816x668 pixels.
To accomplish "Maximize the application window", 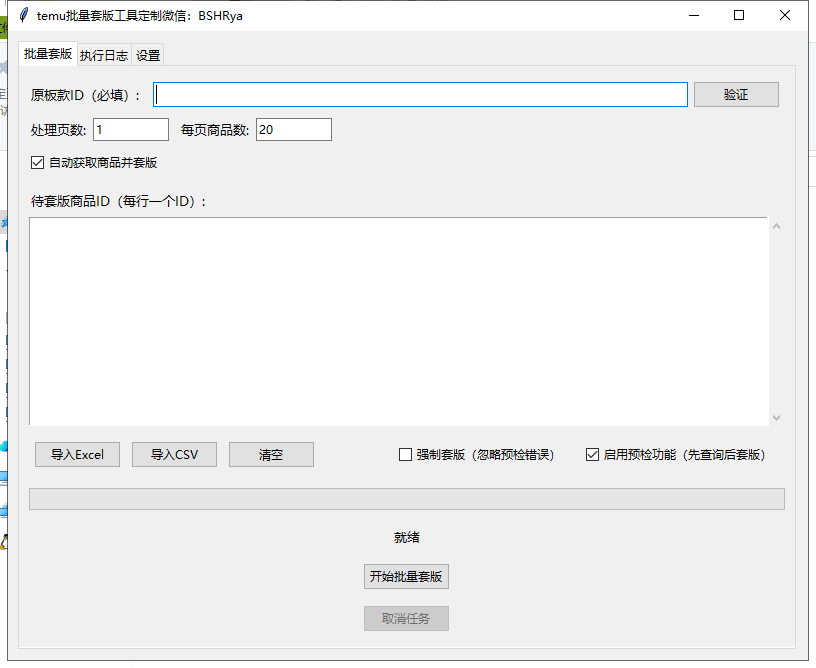I will point(739,15).
